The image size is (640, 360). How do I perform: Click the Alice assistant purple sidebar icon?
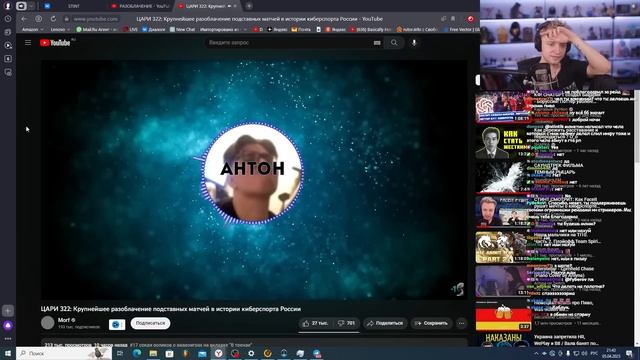click(x=8, y=325)
